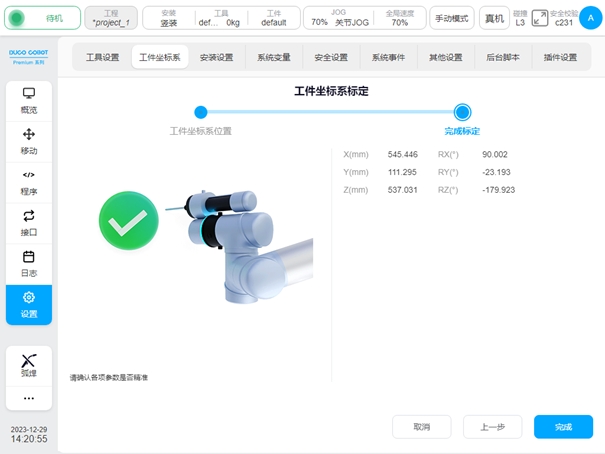Switch to the 工具设置 tab

[x=102, y=57]
